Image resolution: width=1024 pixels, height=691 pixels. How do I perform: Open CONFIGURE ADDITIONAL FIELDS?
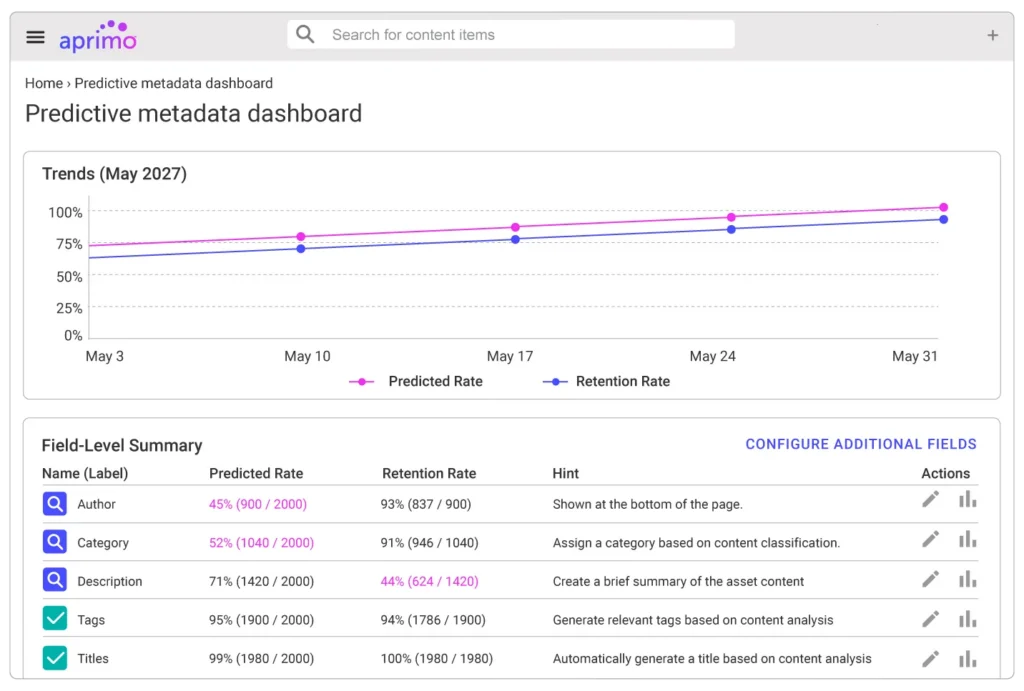(x=861, y=444)
